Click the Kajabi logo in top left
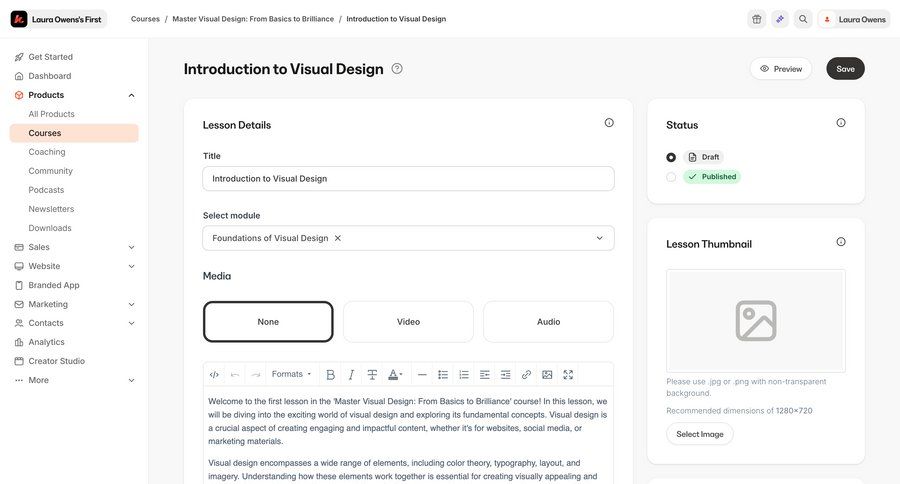The width and height of the screenshot is (900, 484). [x=19, y=19]
